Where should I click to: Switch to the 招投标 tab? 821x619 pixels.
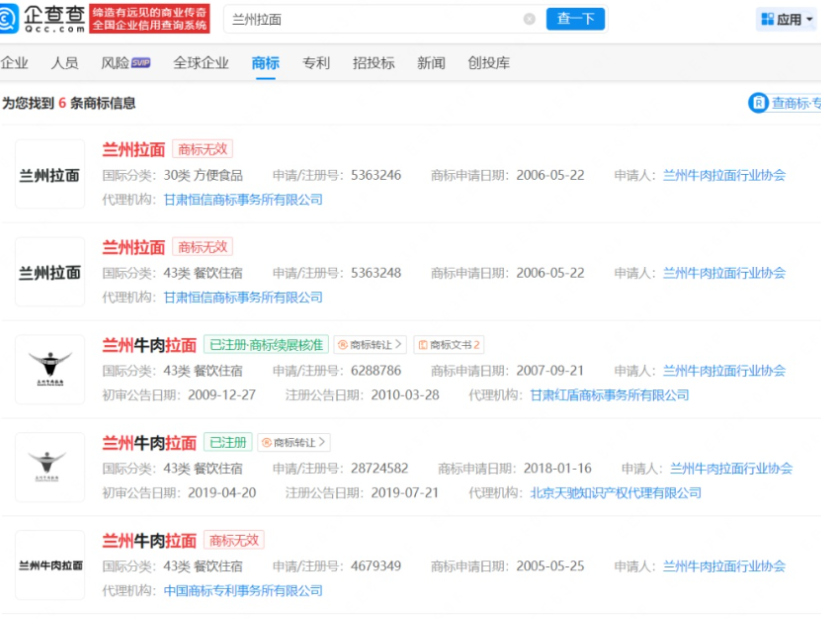click(374, 63)
